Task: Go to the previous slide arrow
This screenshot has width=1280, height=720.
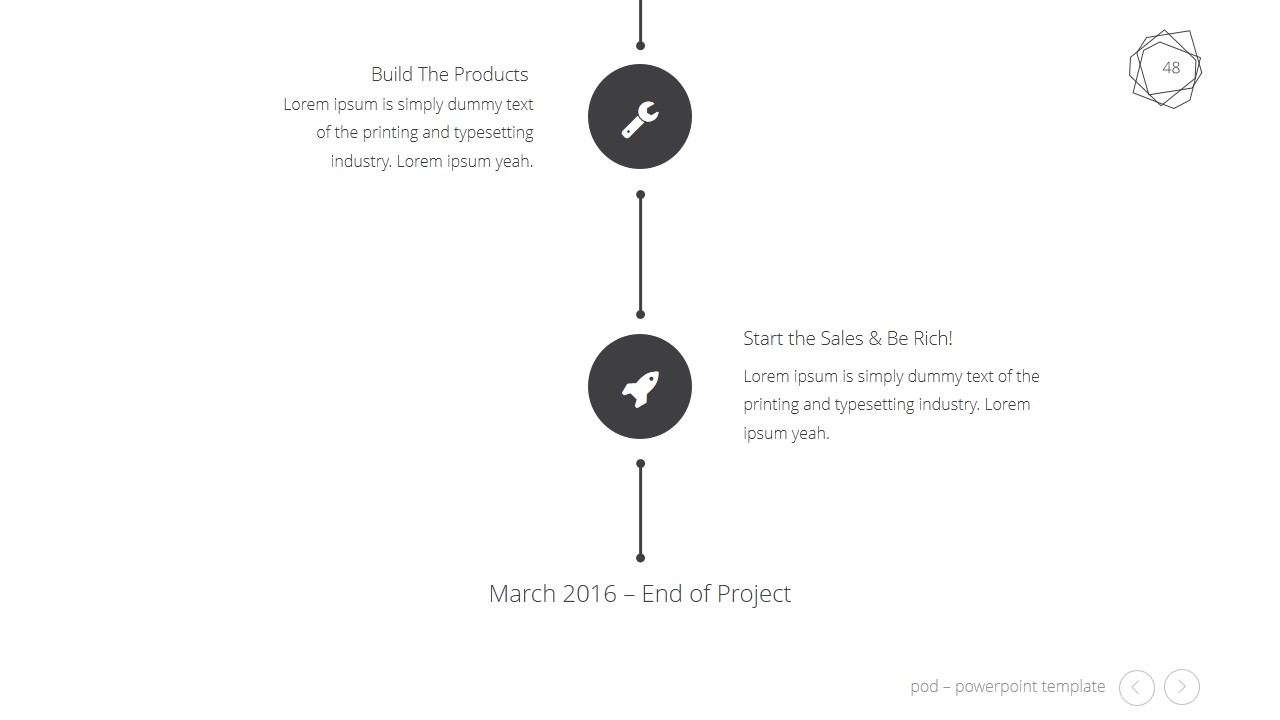Action: point(1136,687)
